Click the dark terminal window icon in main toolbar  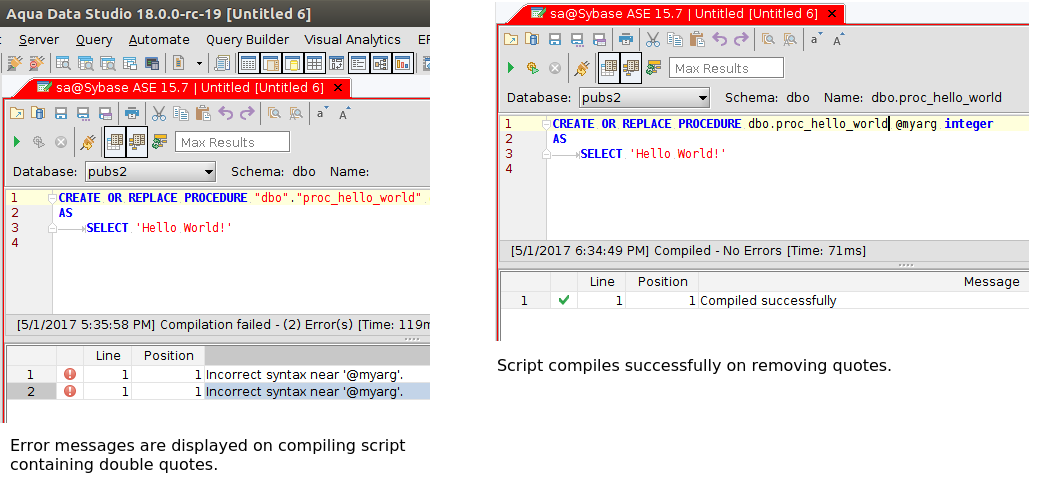[x=152, y=64]
